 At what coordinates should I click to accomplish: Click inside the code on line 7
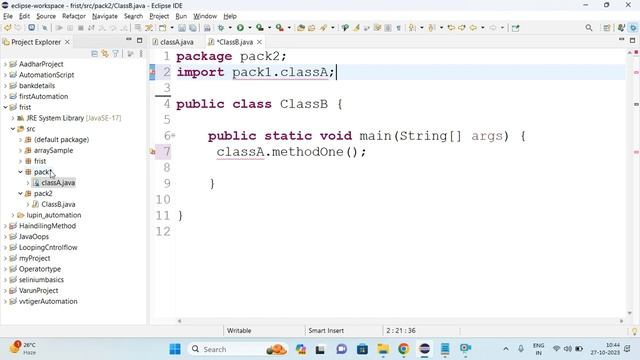click(x=291, y=152)
